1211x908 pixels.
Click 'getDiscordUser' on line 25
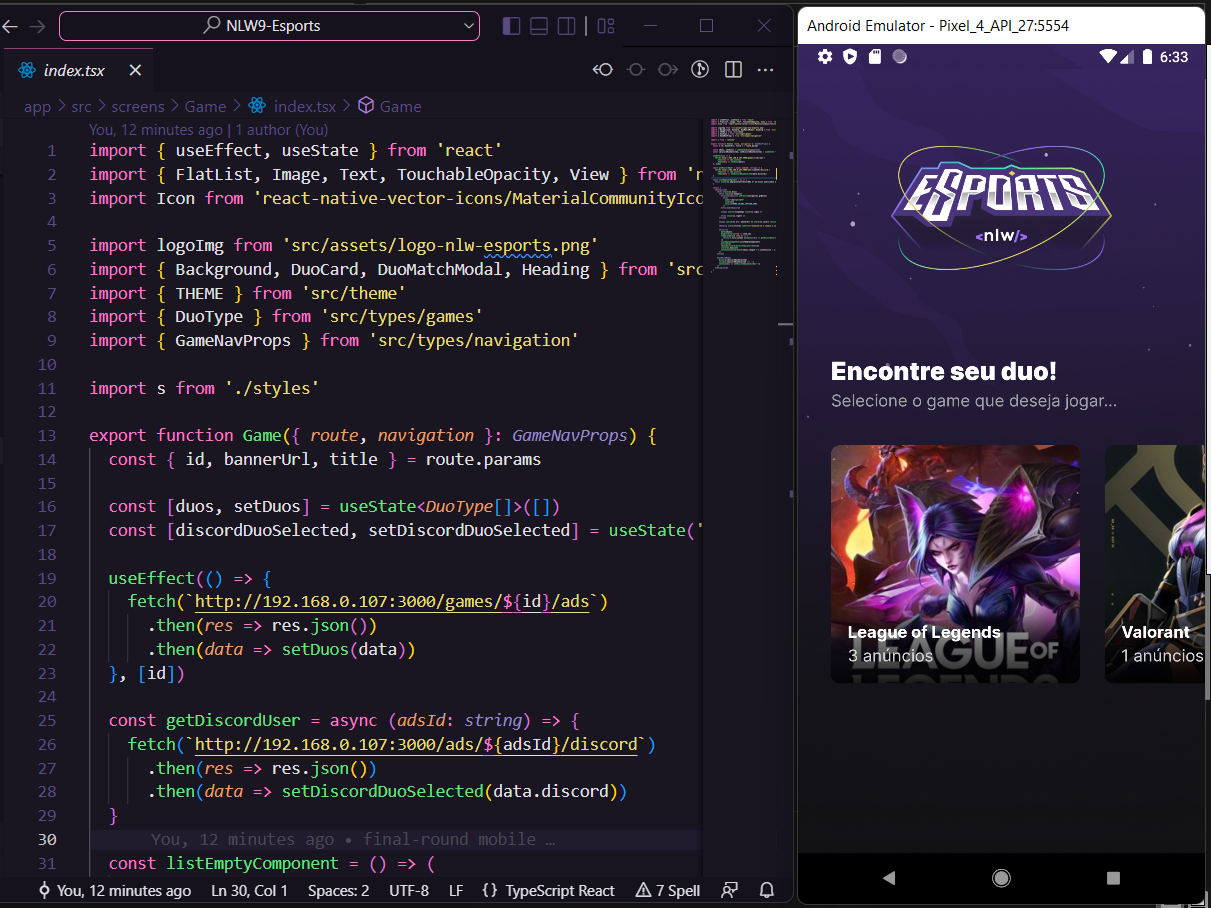(x=233, y=720)
